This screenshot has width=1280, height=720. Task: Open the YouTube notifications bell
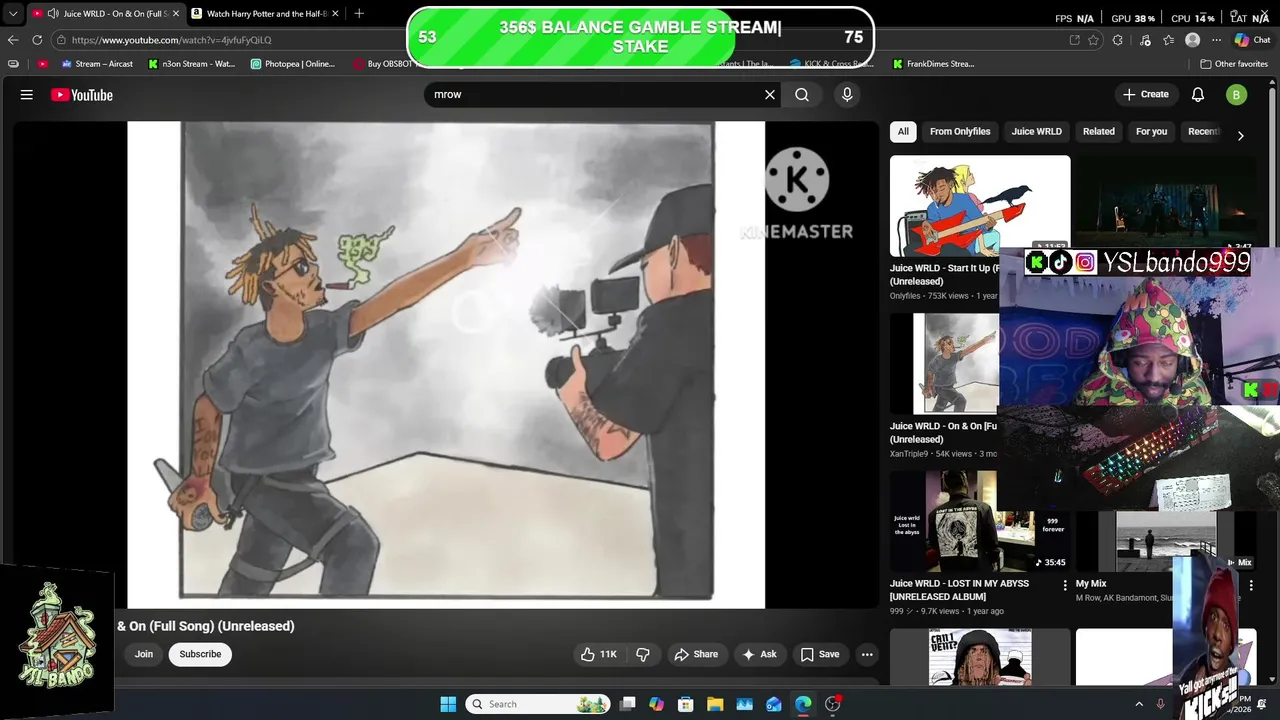[x=1198, y=95]
